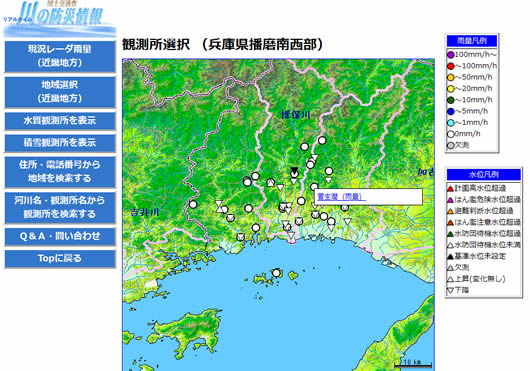Image resolution: width=530 pixels, height=371 pixels.
Task: Click the easternmost downward triangle water level marker
Action: (347, 222)
